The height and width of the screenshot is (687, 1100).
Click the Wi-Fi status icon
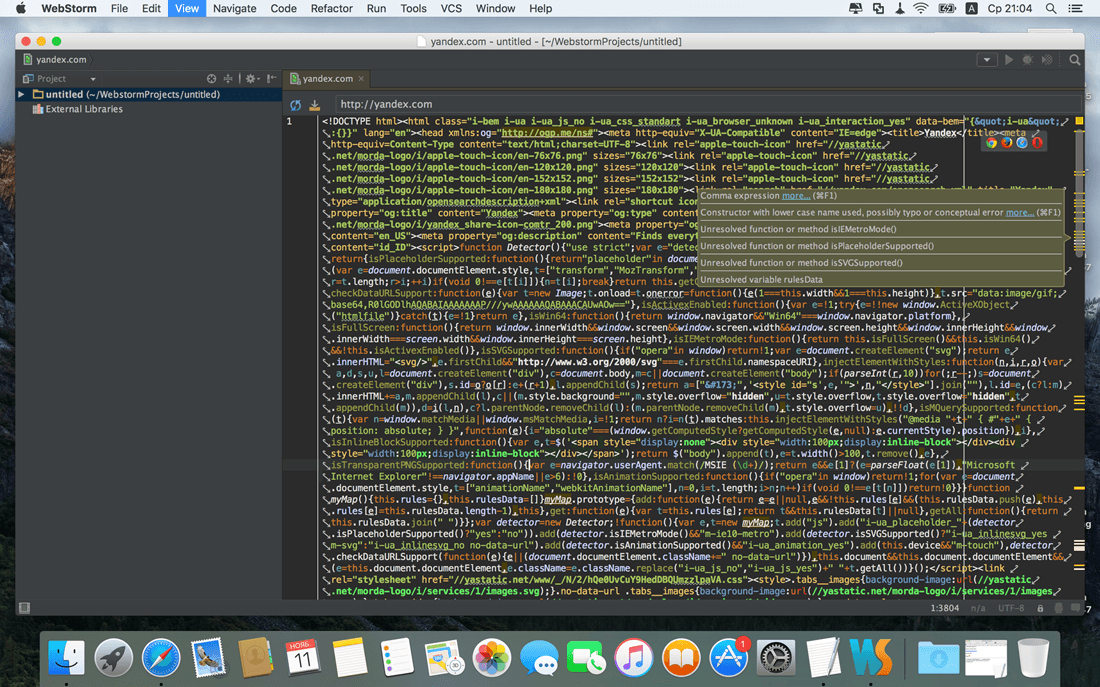pos(921,8)
